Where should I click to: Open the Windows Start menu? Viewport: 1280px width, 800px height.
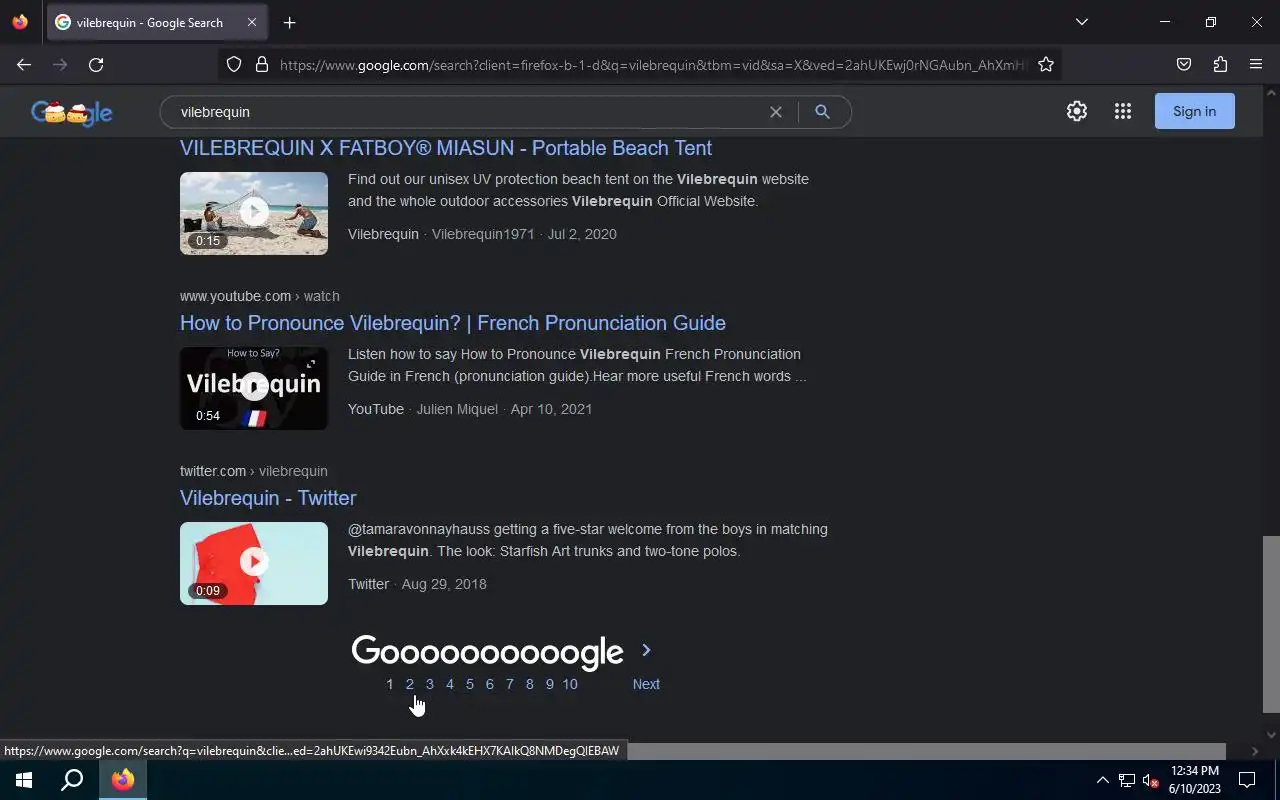click(24, 780)
